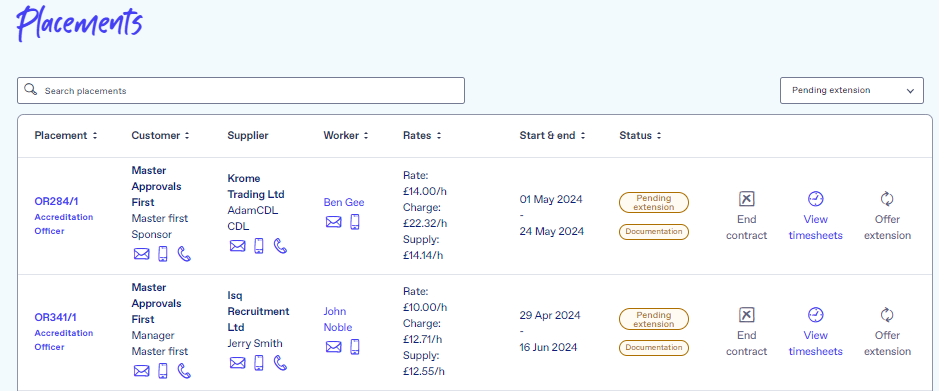Click View timesheets link for OR341/1
939x391 pixels.
pyautogui.click(x=816, y=343)
